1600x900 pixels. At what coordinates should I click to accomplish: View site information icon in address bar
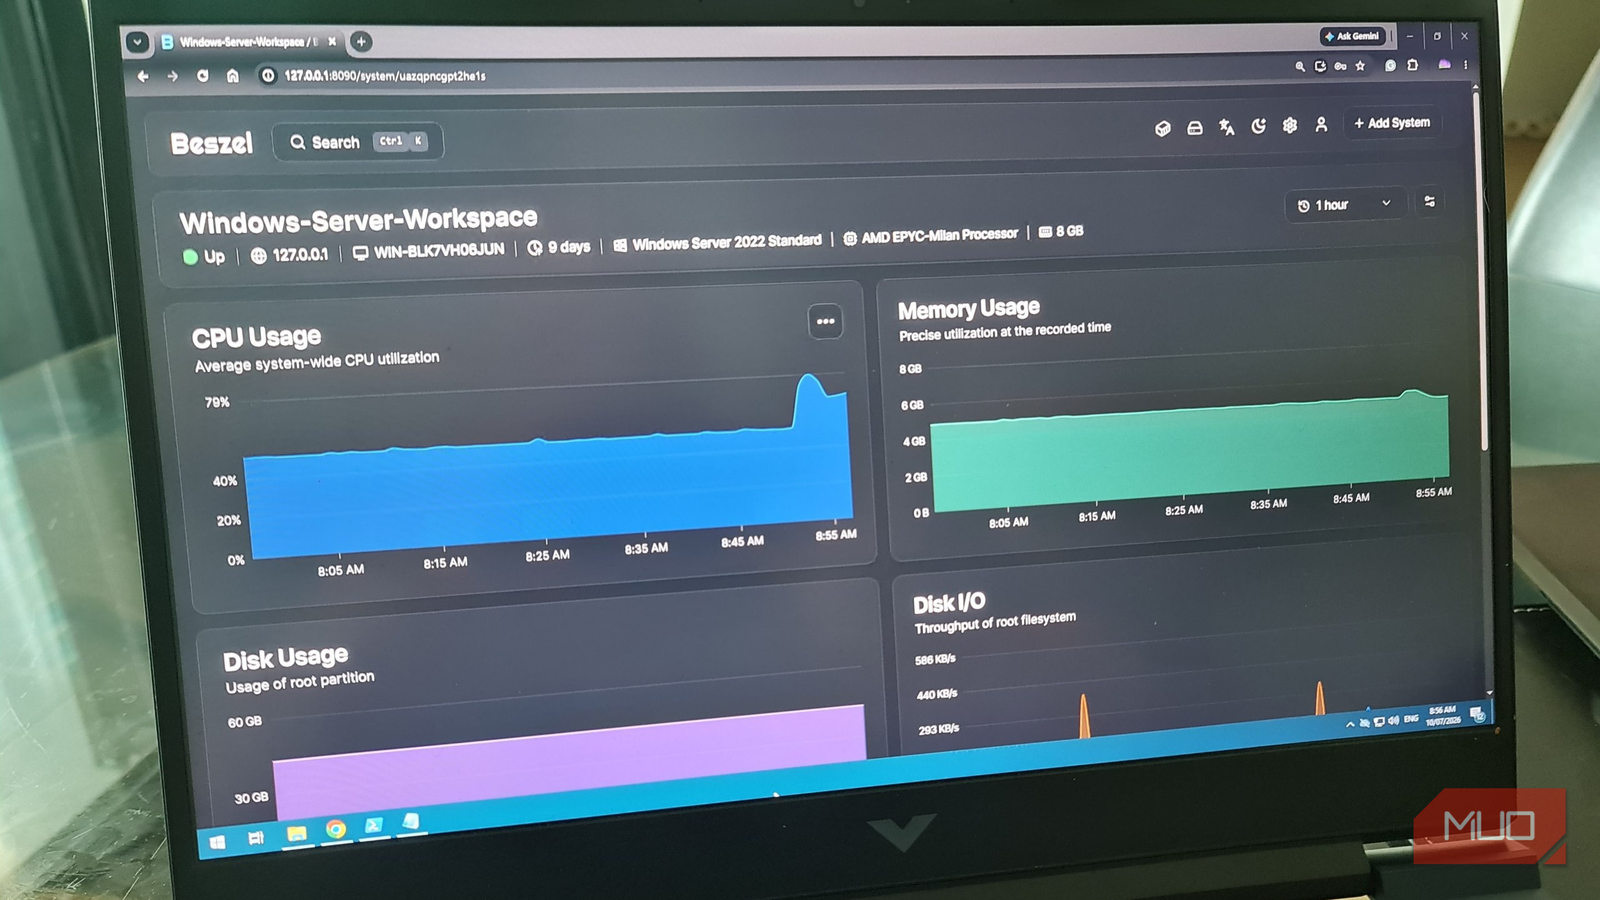point(268,76)
